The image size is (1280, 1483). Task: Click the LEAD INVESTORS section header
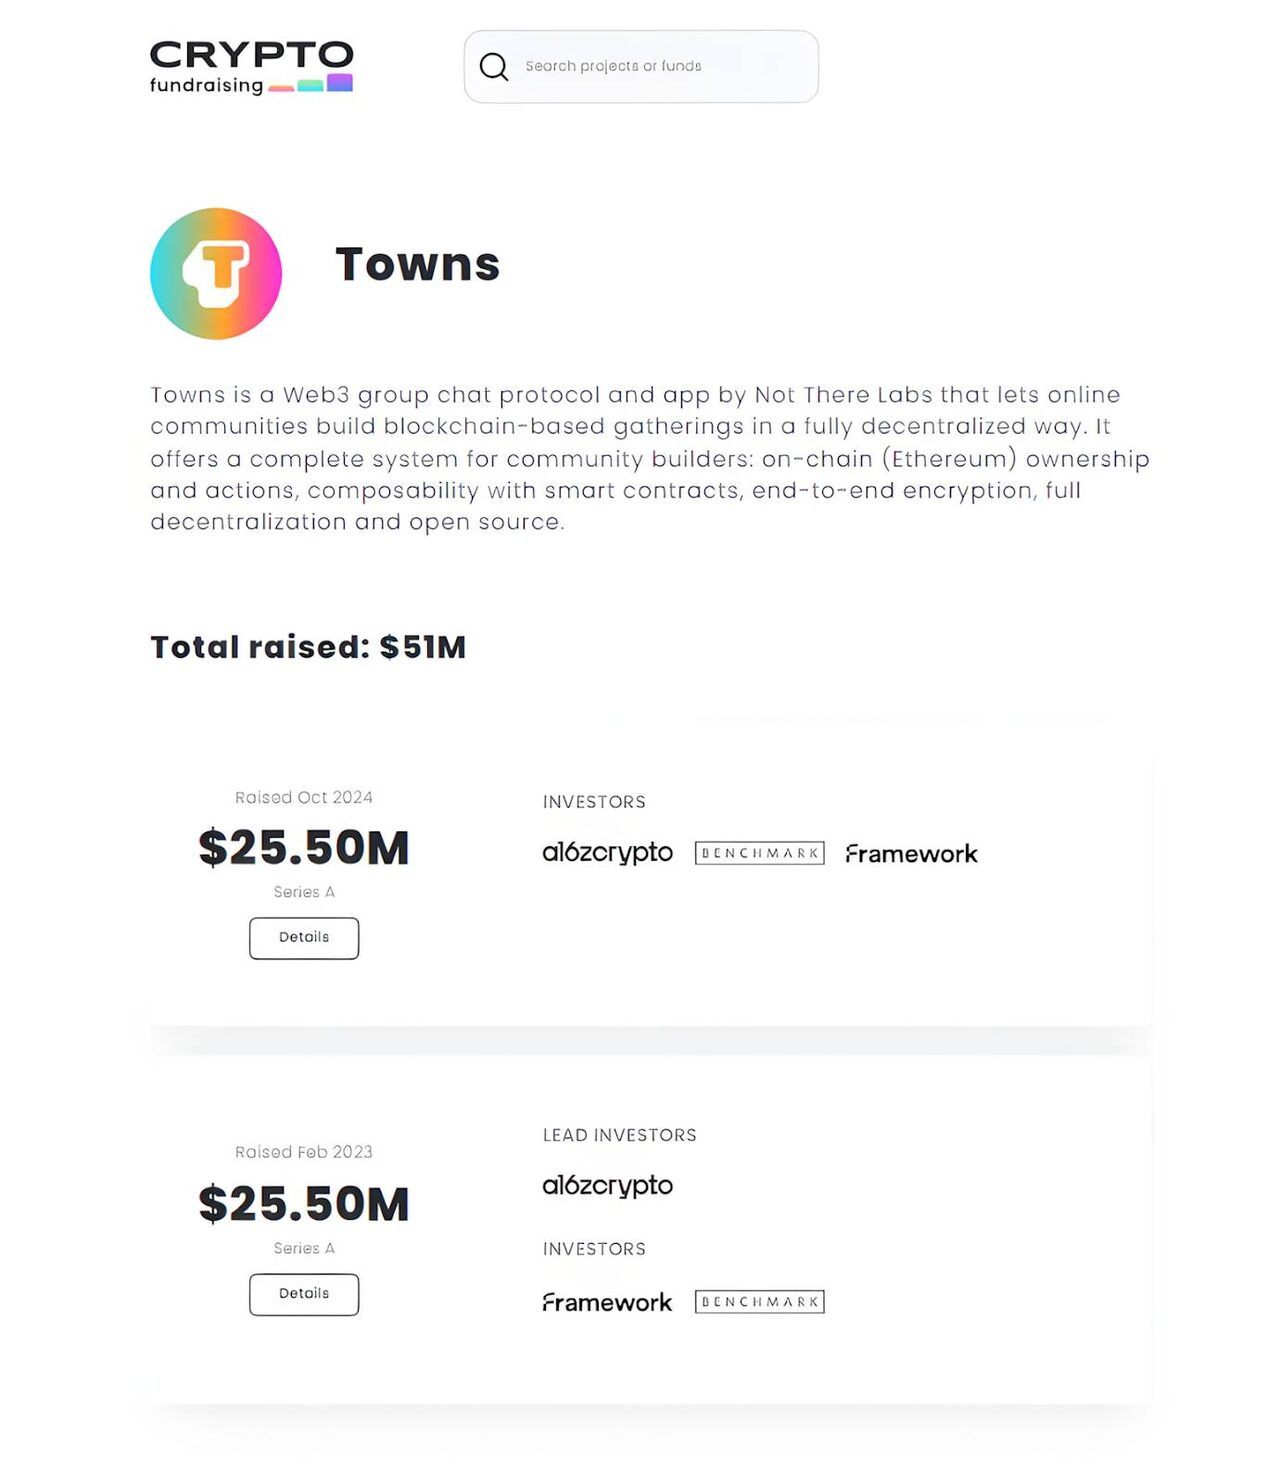pyautogui.click(x=620, y=1135)
